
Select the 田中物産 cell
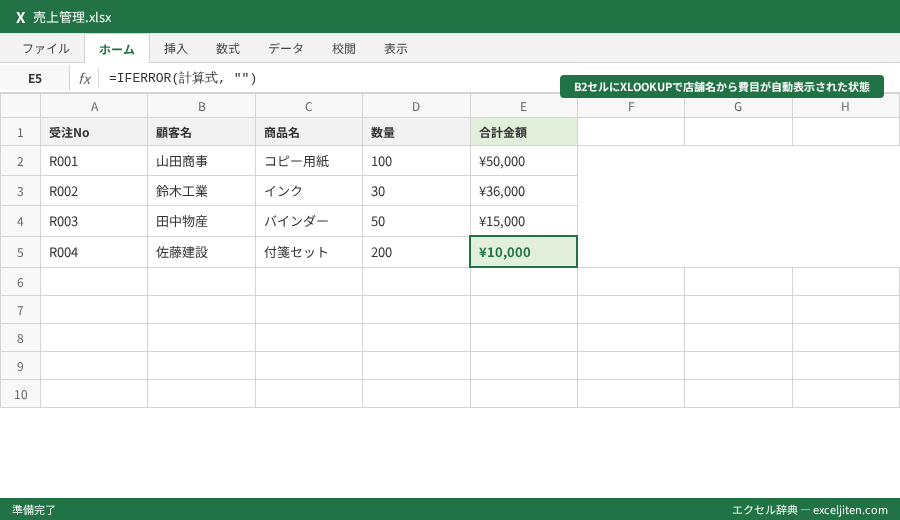tap(201, 222)
